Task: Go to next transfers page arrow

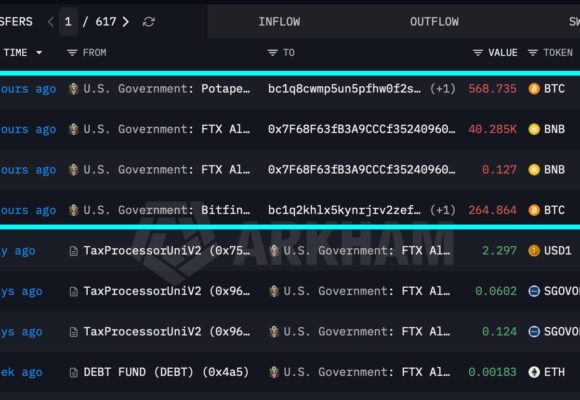Action: pos(126,22)
